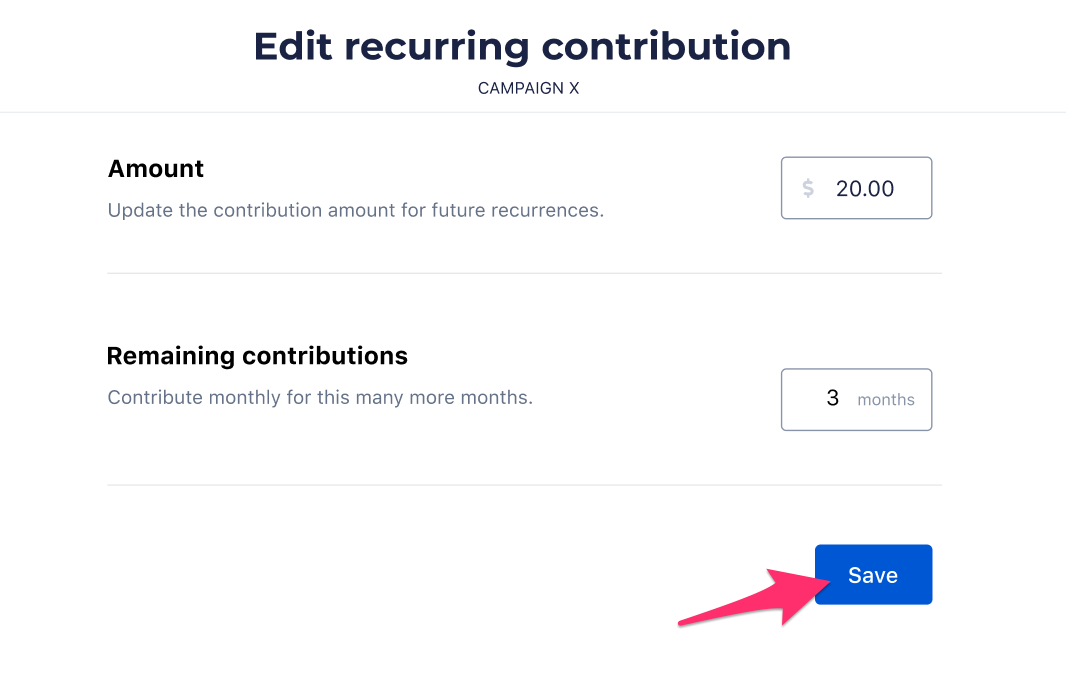This screenshot has width=1066, height=698.
Task: Click the word 'Edit' in the heading
Action: point(293,46)
